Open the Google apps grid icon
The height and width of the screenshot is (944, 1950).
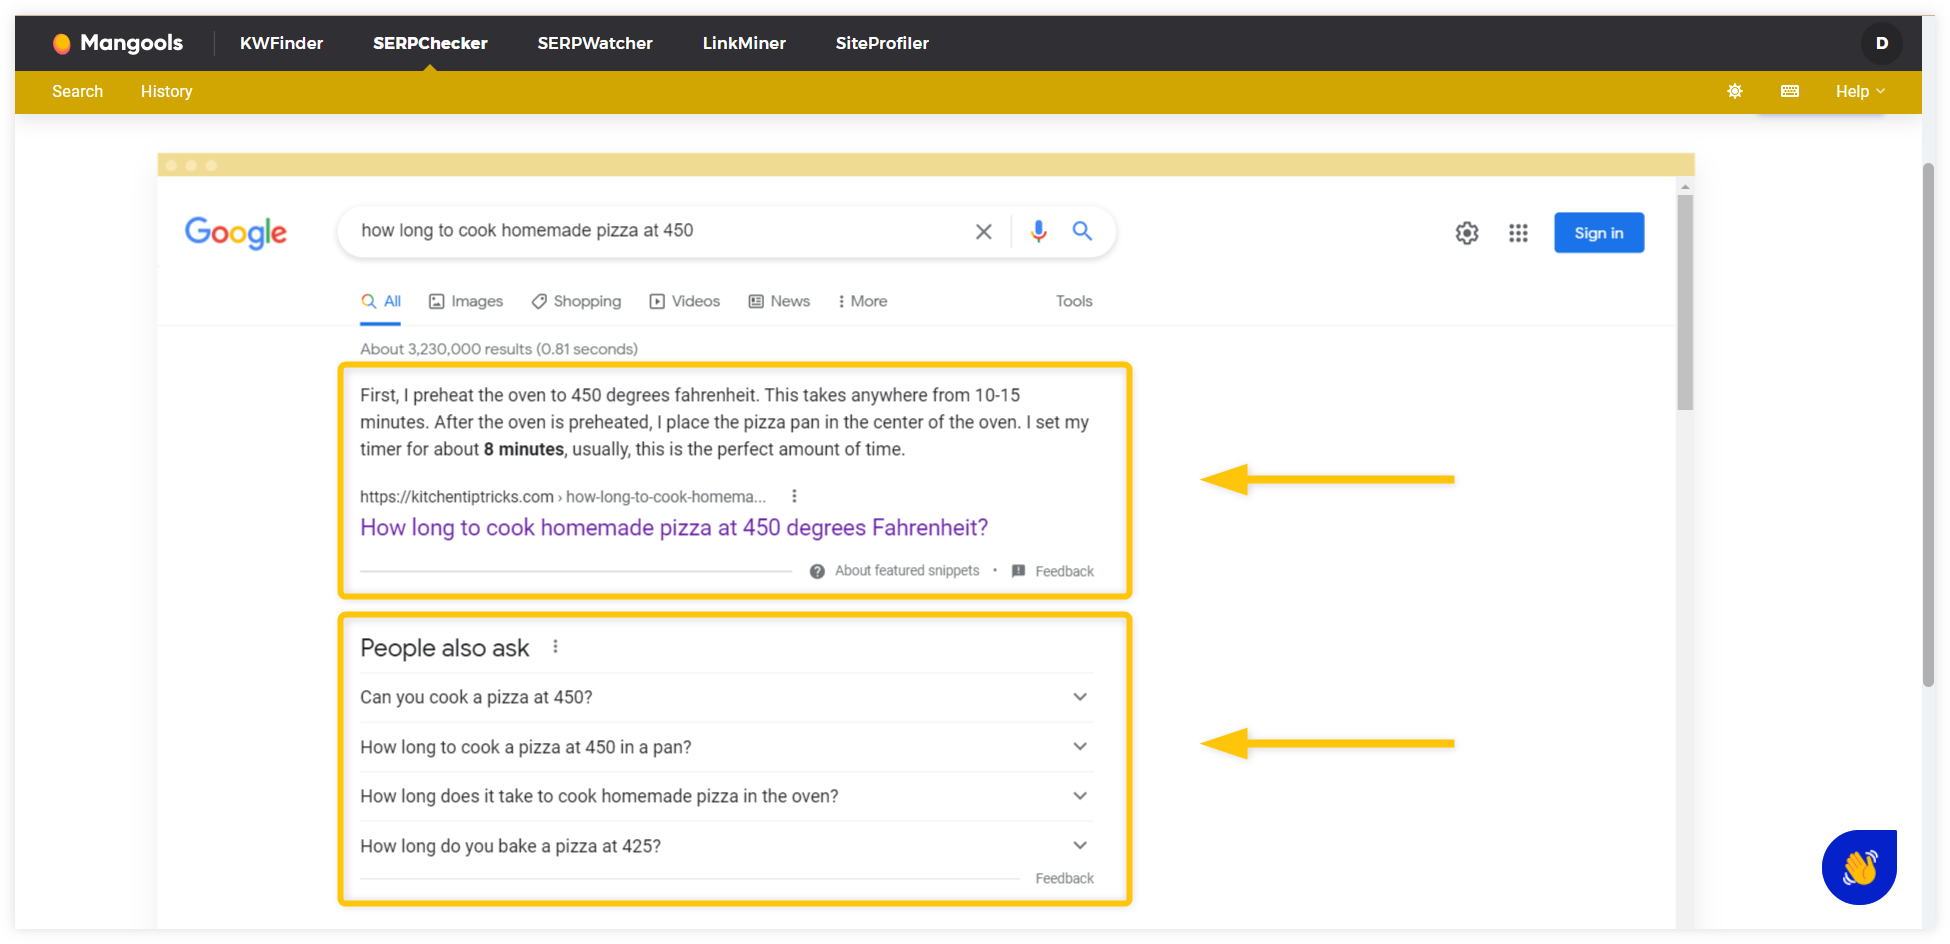pos(1518,233)
